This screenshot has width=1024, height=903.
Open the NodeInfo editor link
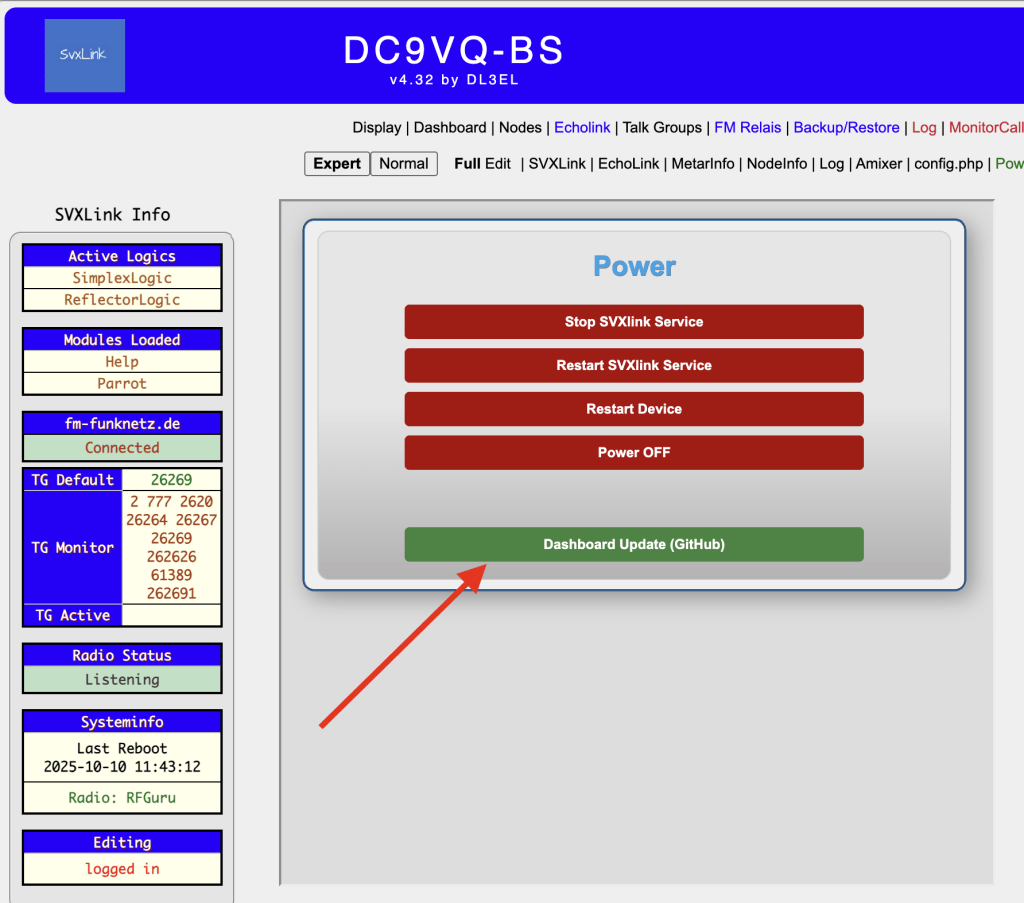coord(777,164)
